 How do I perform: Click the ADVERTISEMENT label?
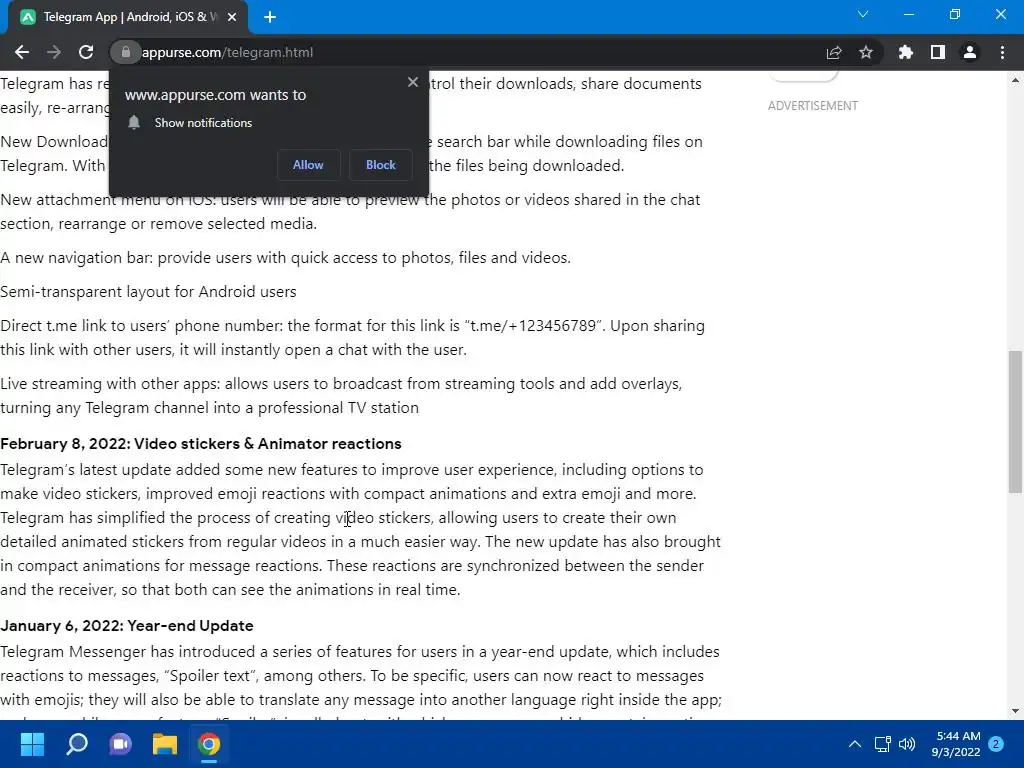coord(812,106)
